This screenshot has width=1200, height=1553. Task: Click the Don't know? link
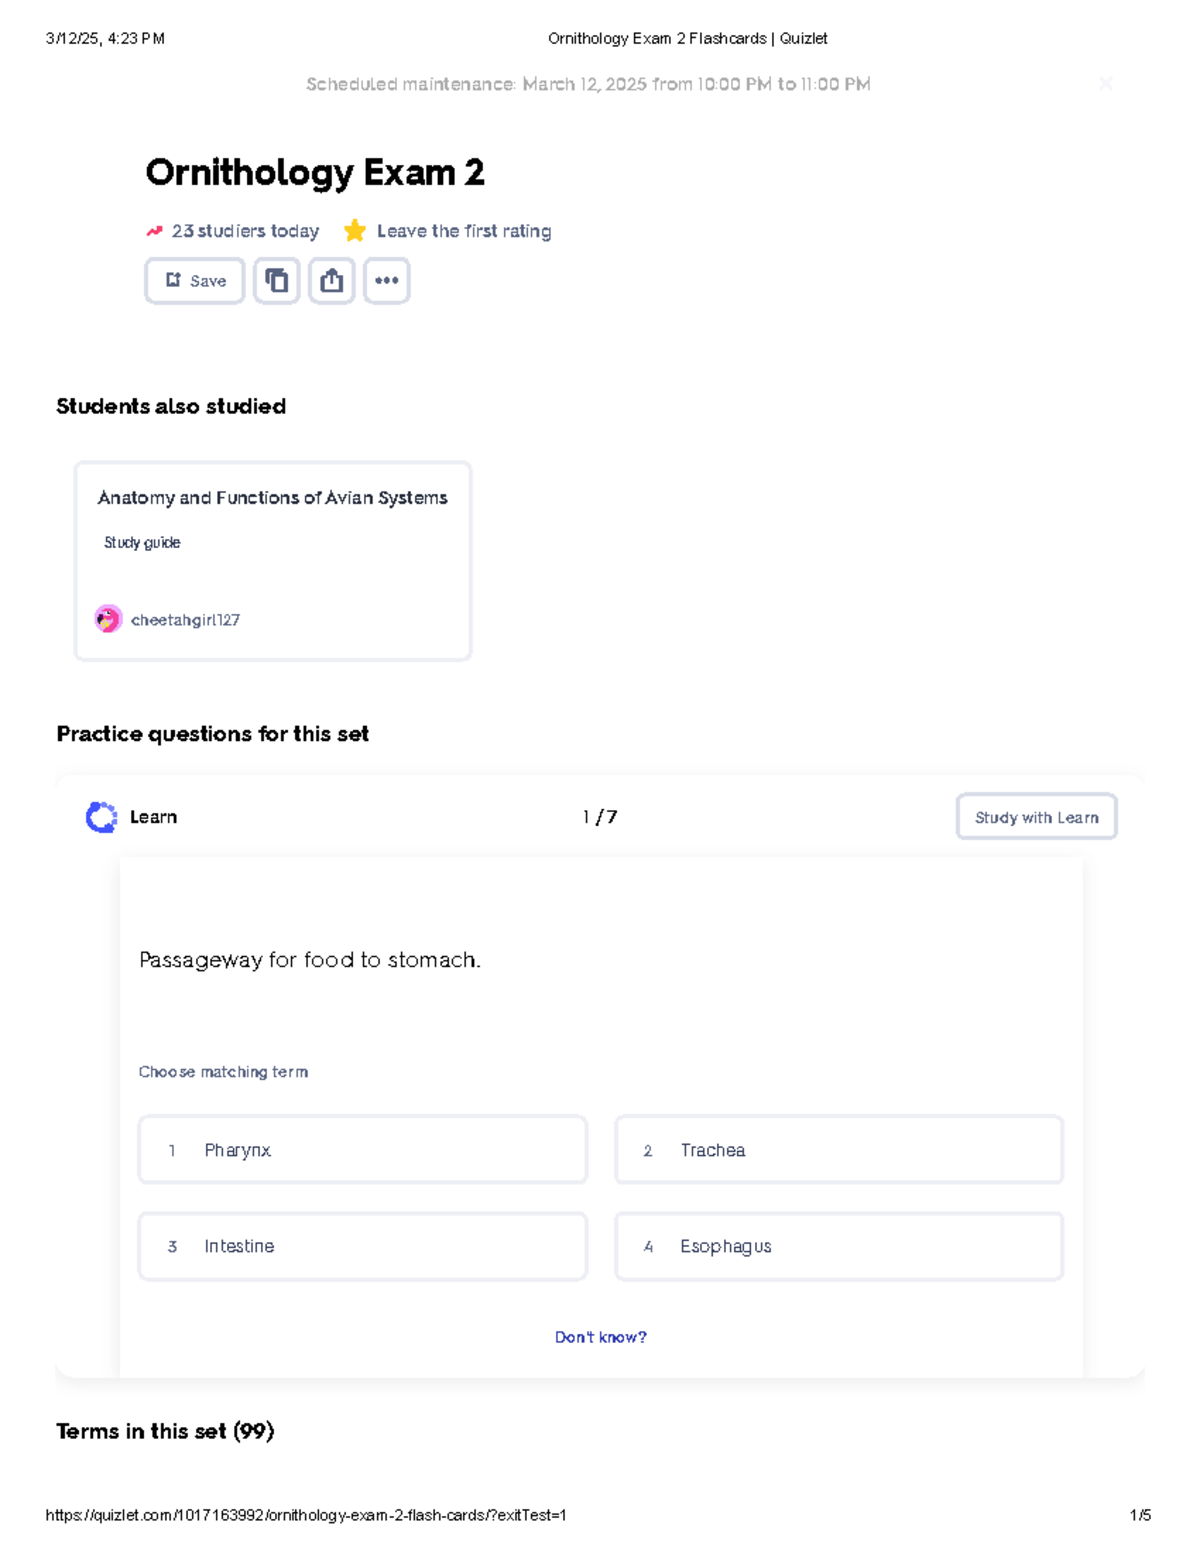pyautogui.click(x=600, y=1337)
